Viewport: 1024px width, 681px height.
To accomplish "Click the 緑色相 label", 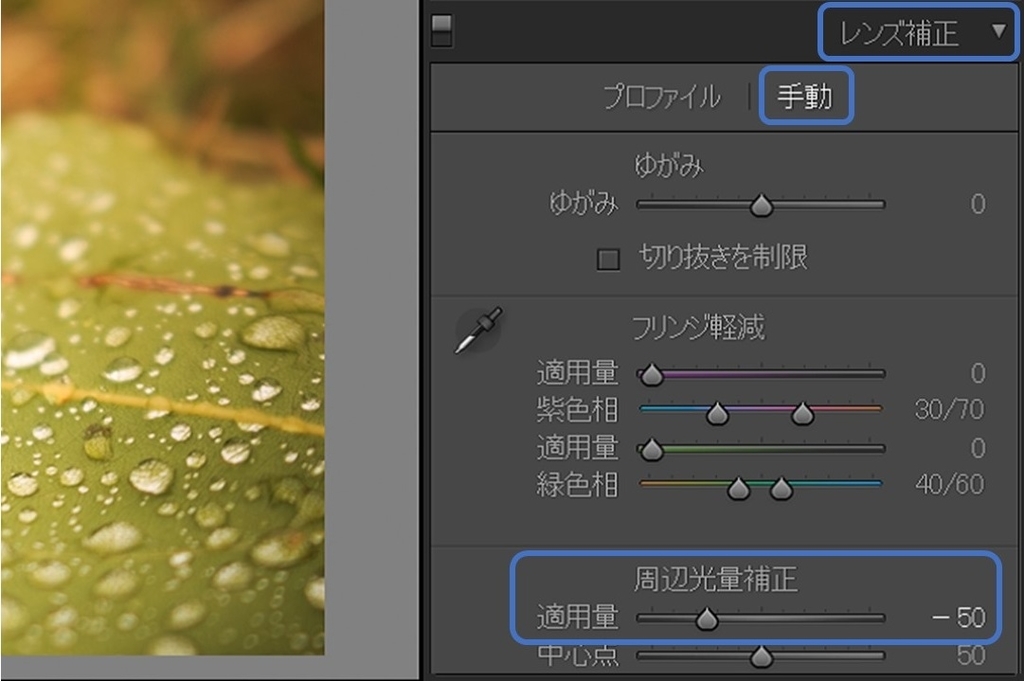I will [x=577, y=485].
